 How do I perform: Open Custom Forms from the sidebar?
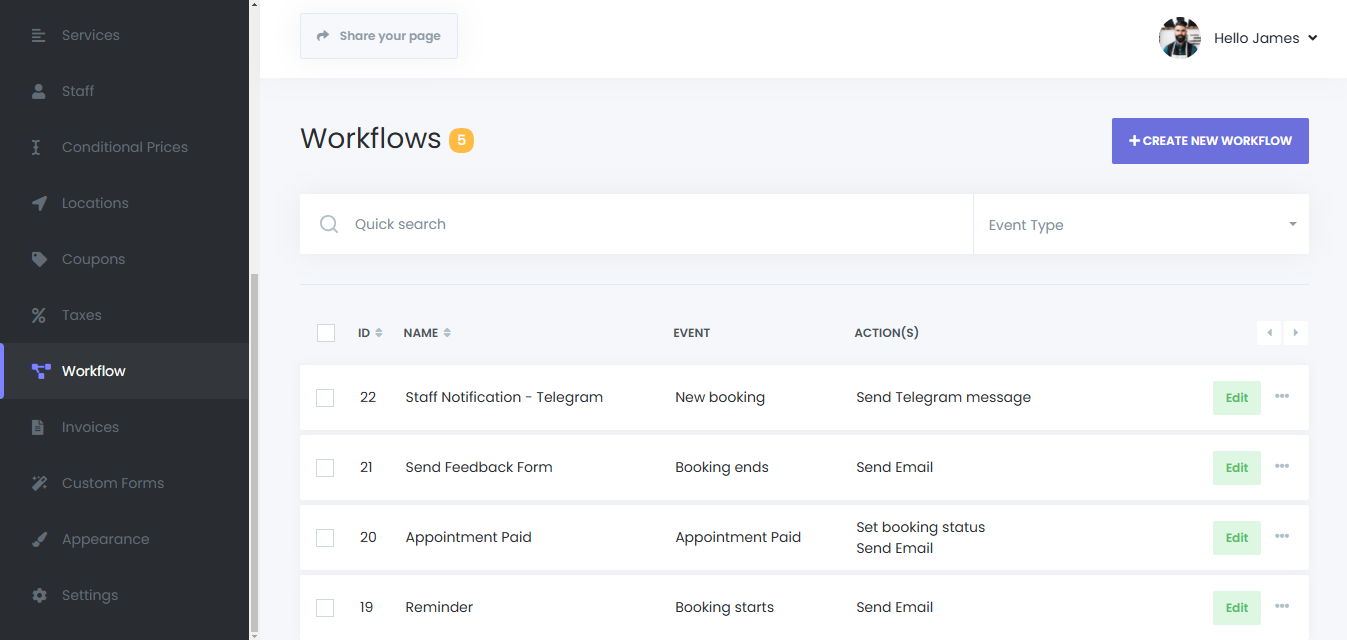(112, 483)
